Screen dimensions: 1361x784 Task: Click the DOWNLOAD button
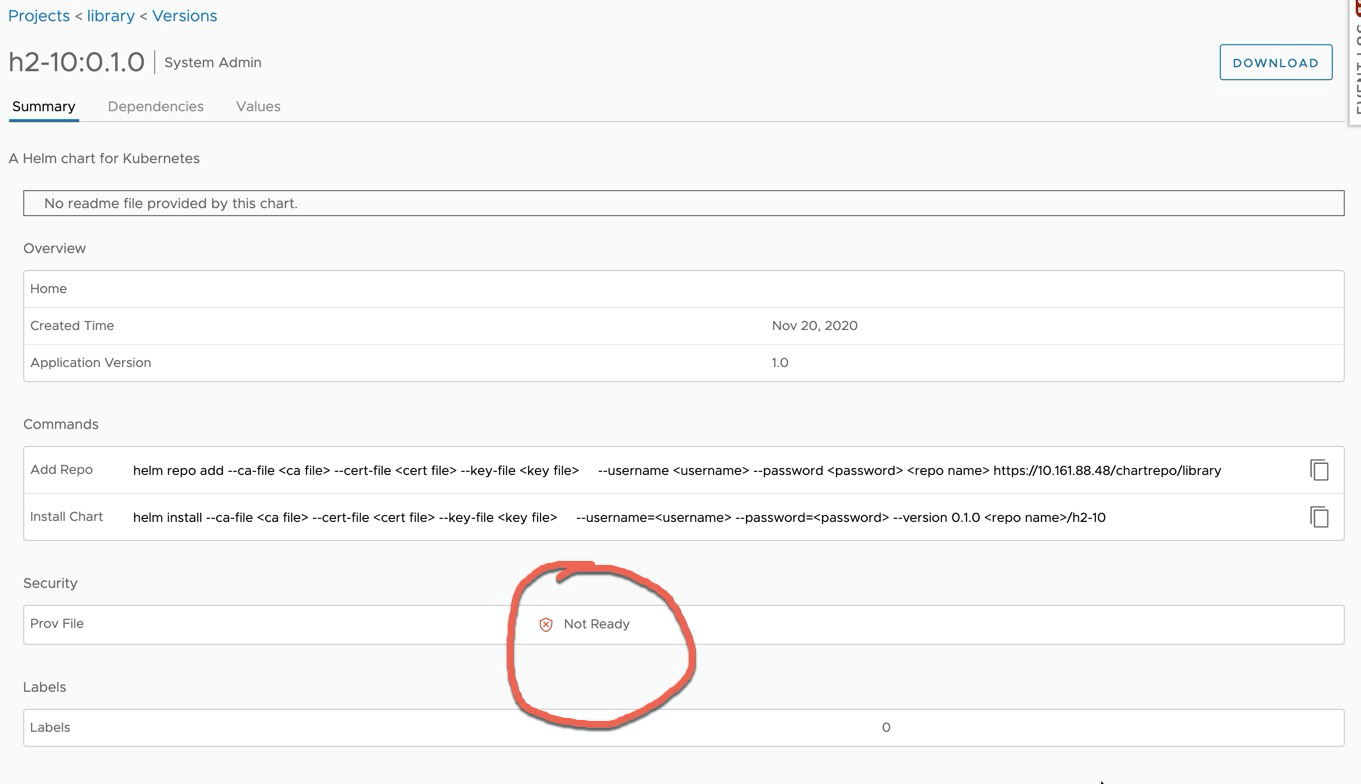tap(1275, 62)
